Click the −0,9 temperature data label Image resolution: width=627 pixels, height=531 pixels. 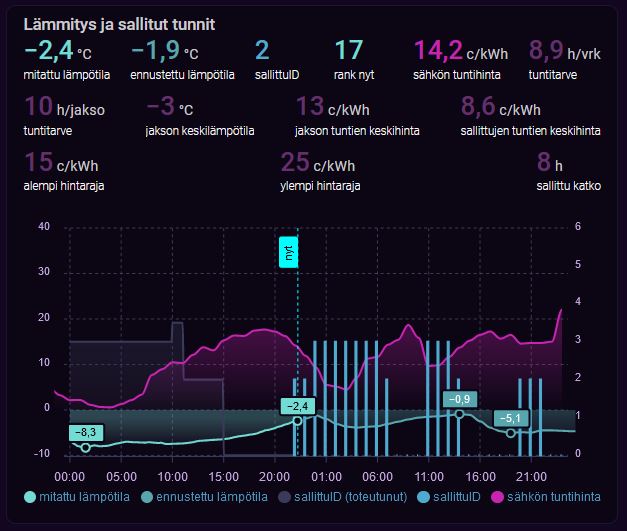459,399
